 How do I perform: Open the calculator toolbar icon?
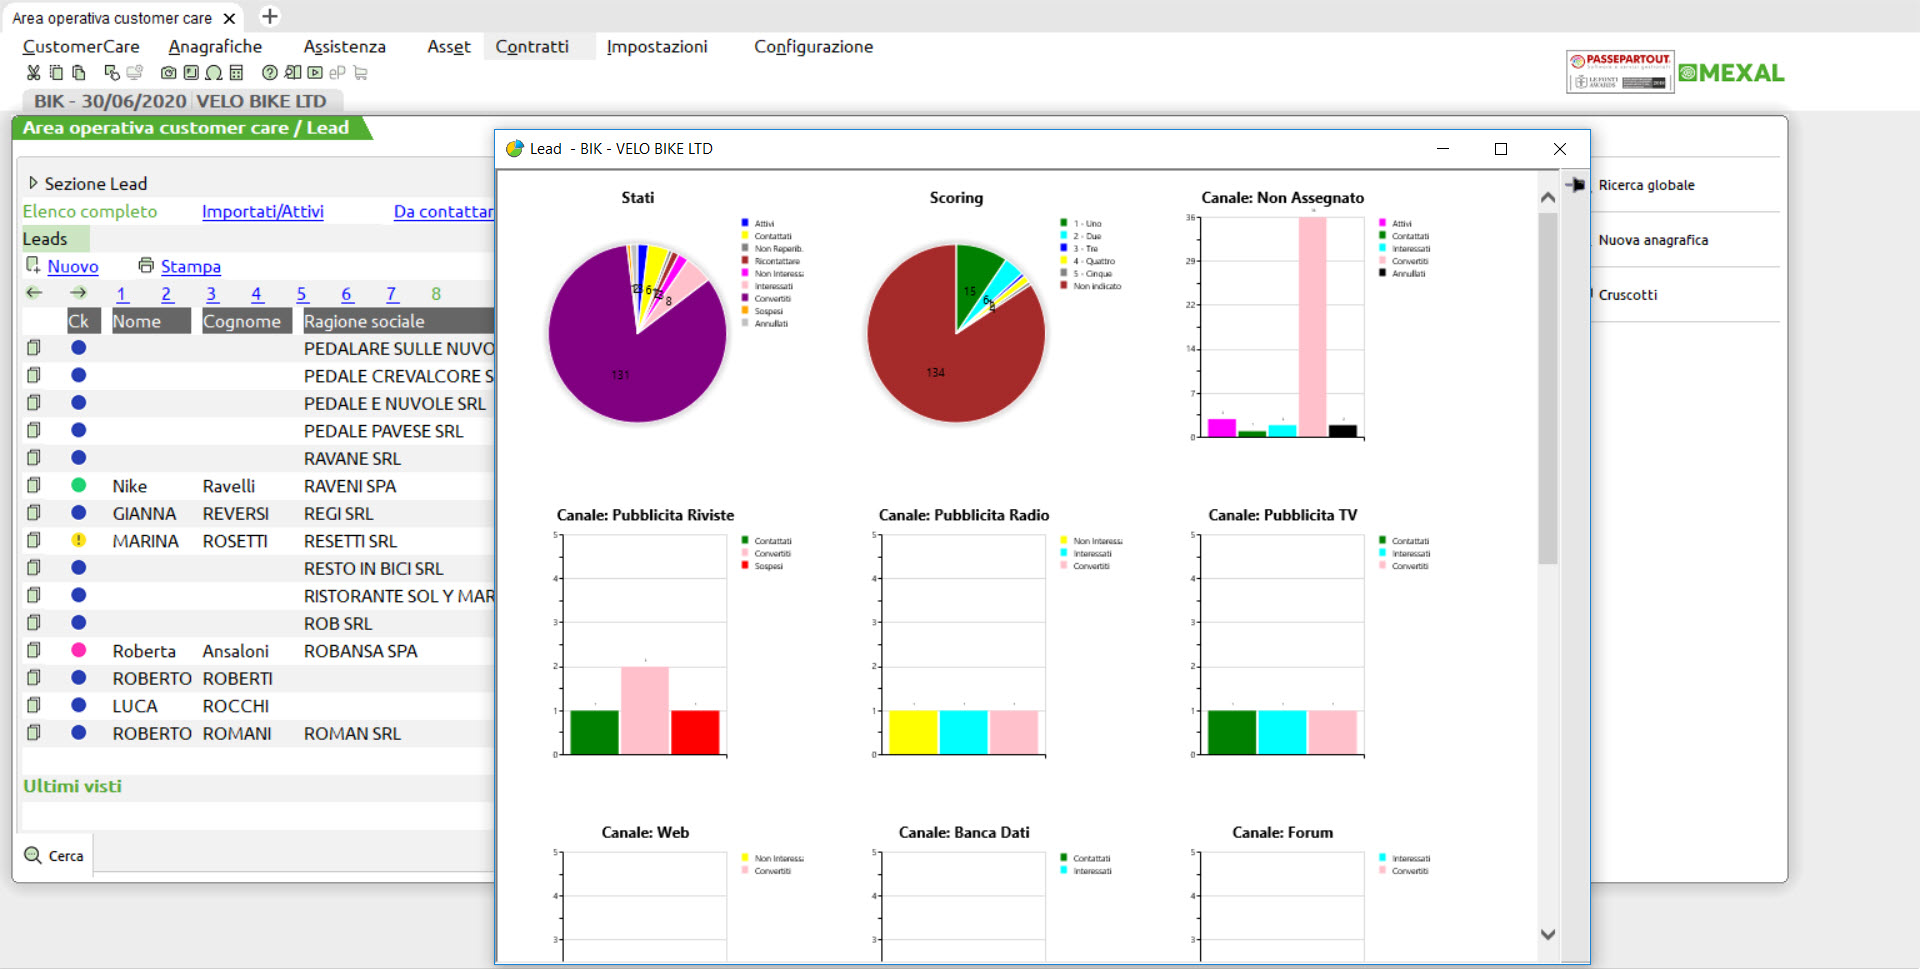click(236, 73)
